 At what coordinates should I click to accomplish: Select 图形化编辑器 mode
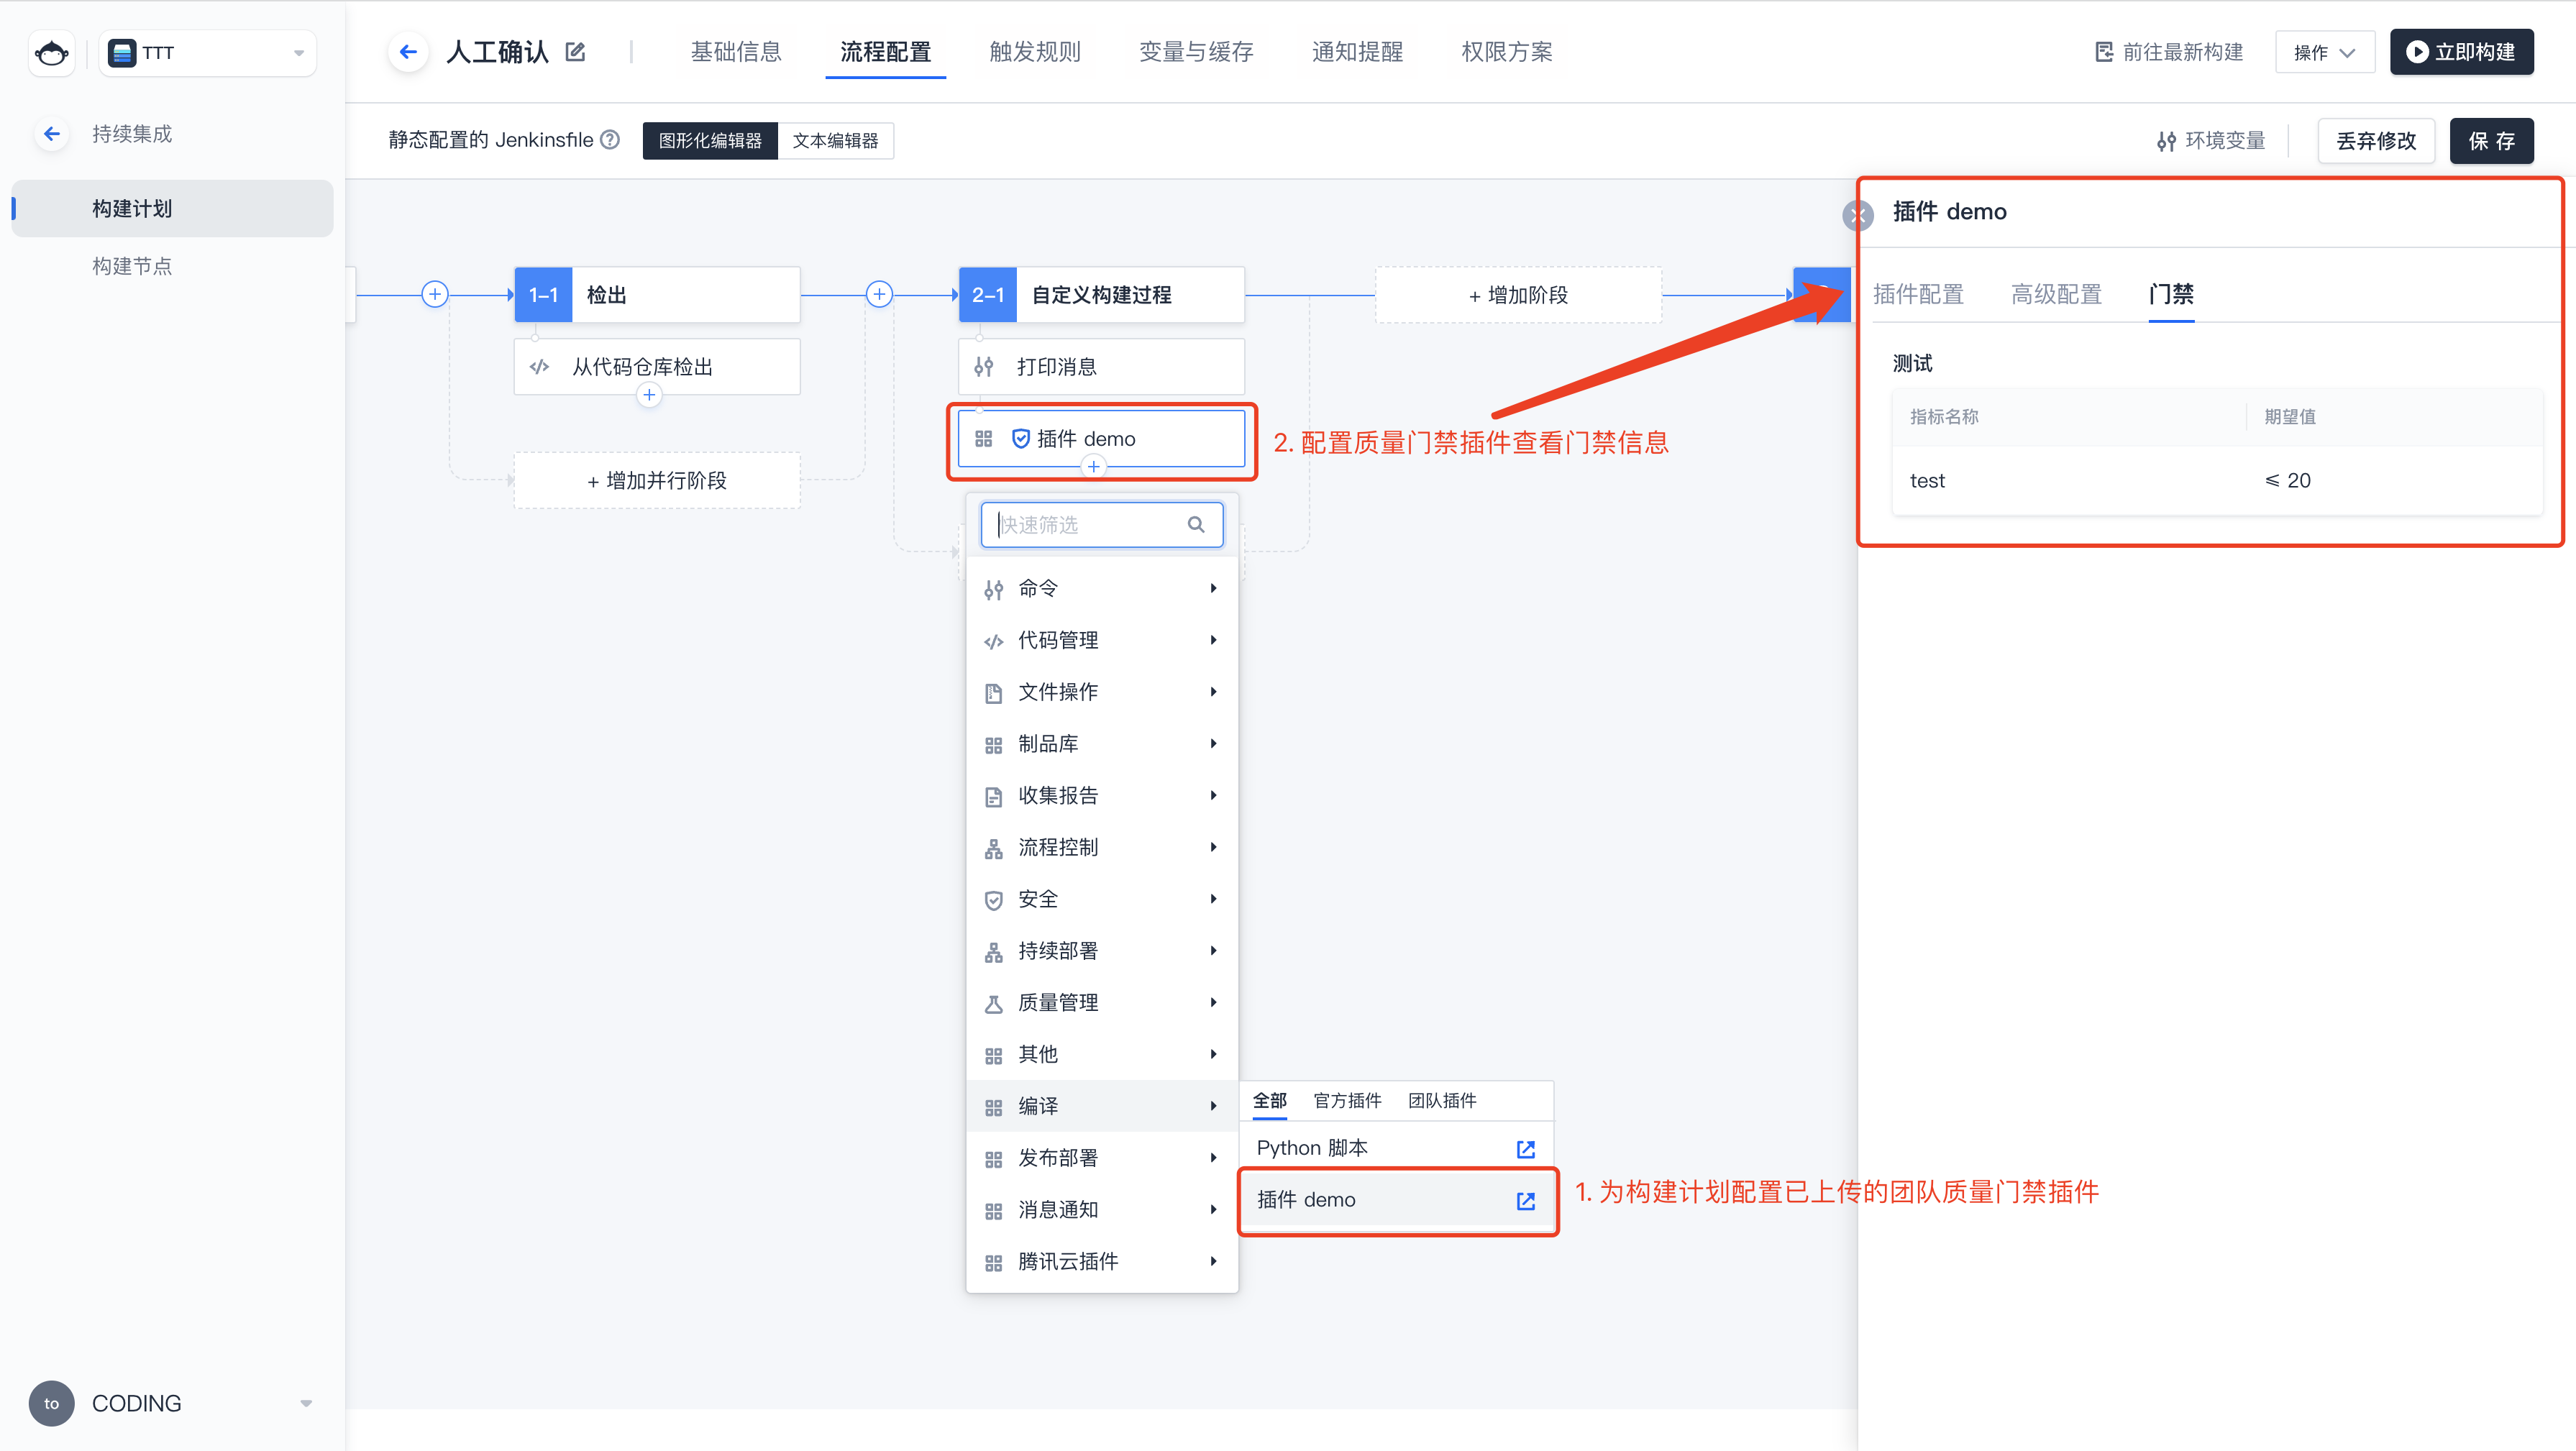coord(710,141)
